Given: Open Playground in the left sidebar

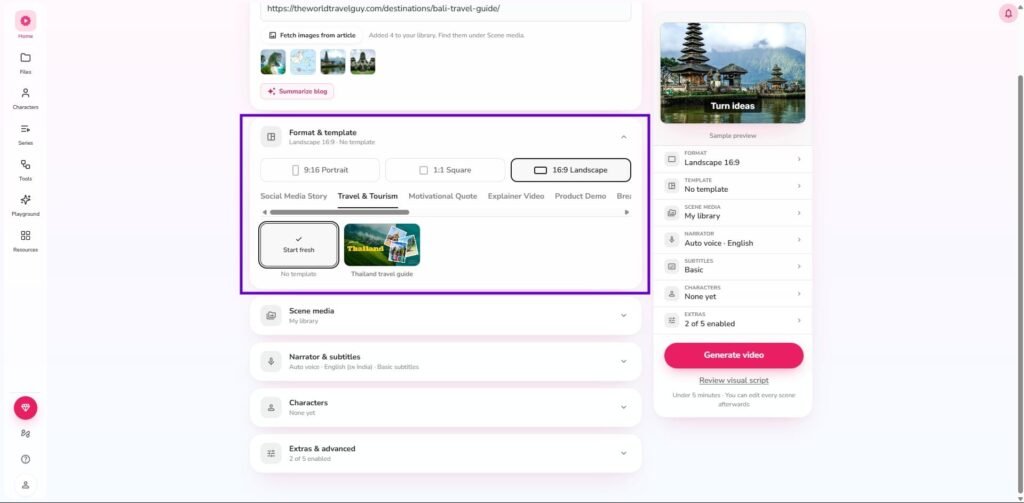Looking at the screenshot, I should coord(25,205).
